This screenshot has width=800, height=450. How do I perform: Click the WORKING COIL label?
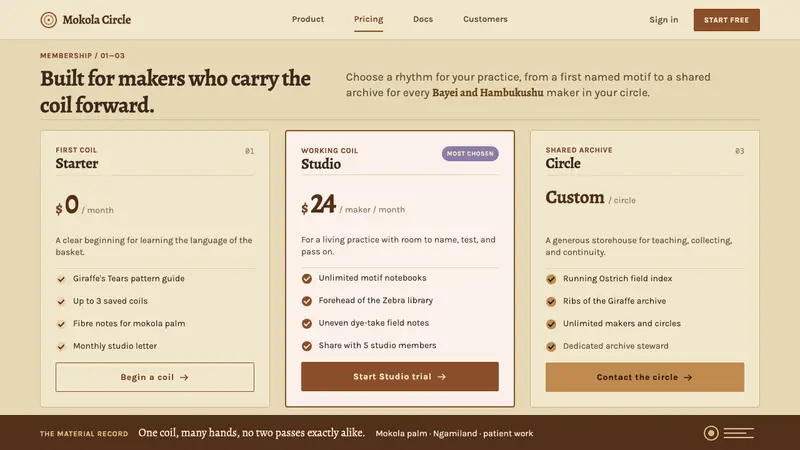[329, 151]
